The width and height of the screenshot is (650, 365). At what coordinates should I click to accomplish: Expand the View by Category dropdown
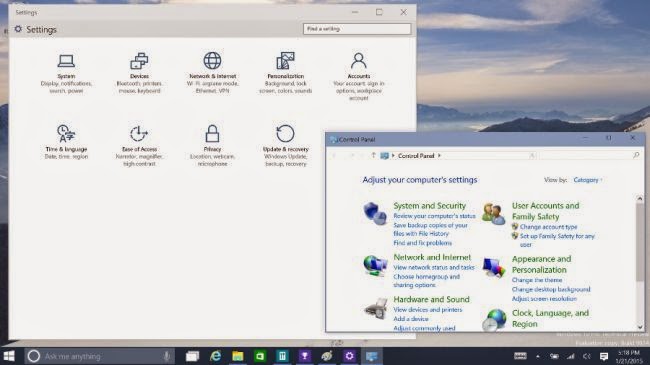(588, 180)
